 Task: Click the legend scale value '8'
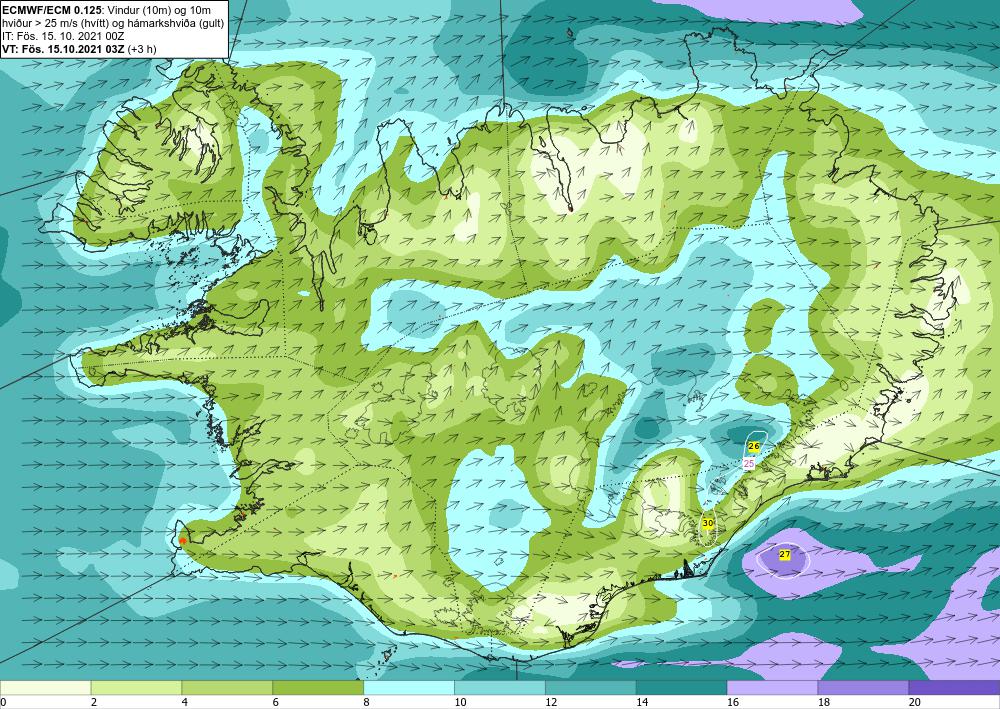[x=366, y=702]
